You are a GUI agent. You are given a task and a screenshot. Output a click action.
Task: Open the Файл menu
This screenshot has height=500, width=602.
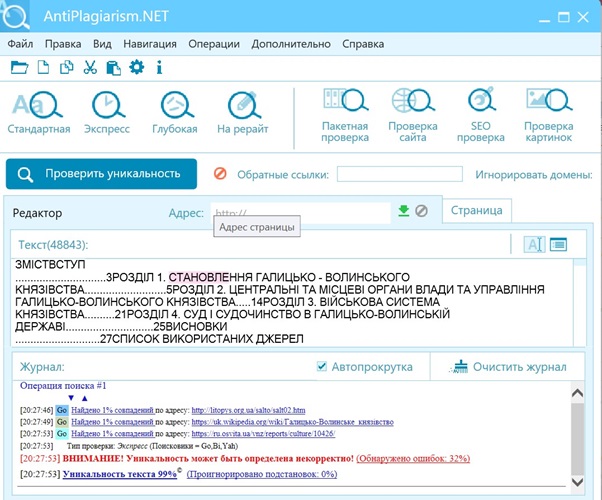20,44
